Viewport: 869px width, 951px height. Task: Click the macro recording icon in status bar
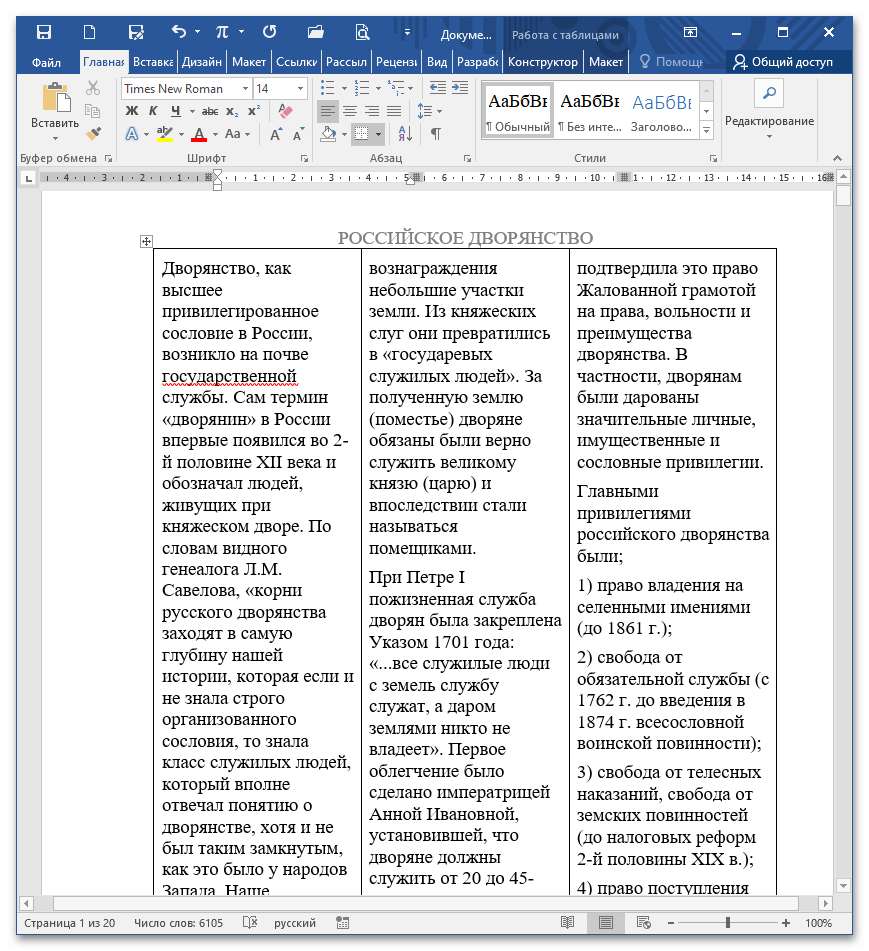click(x=343, y=922)
